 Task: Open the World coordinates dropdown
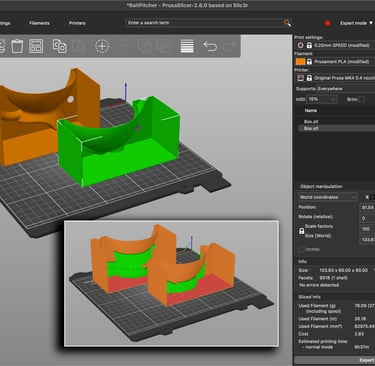pos(328,197)
